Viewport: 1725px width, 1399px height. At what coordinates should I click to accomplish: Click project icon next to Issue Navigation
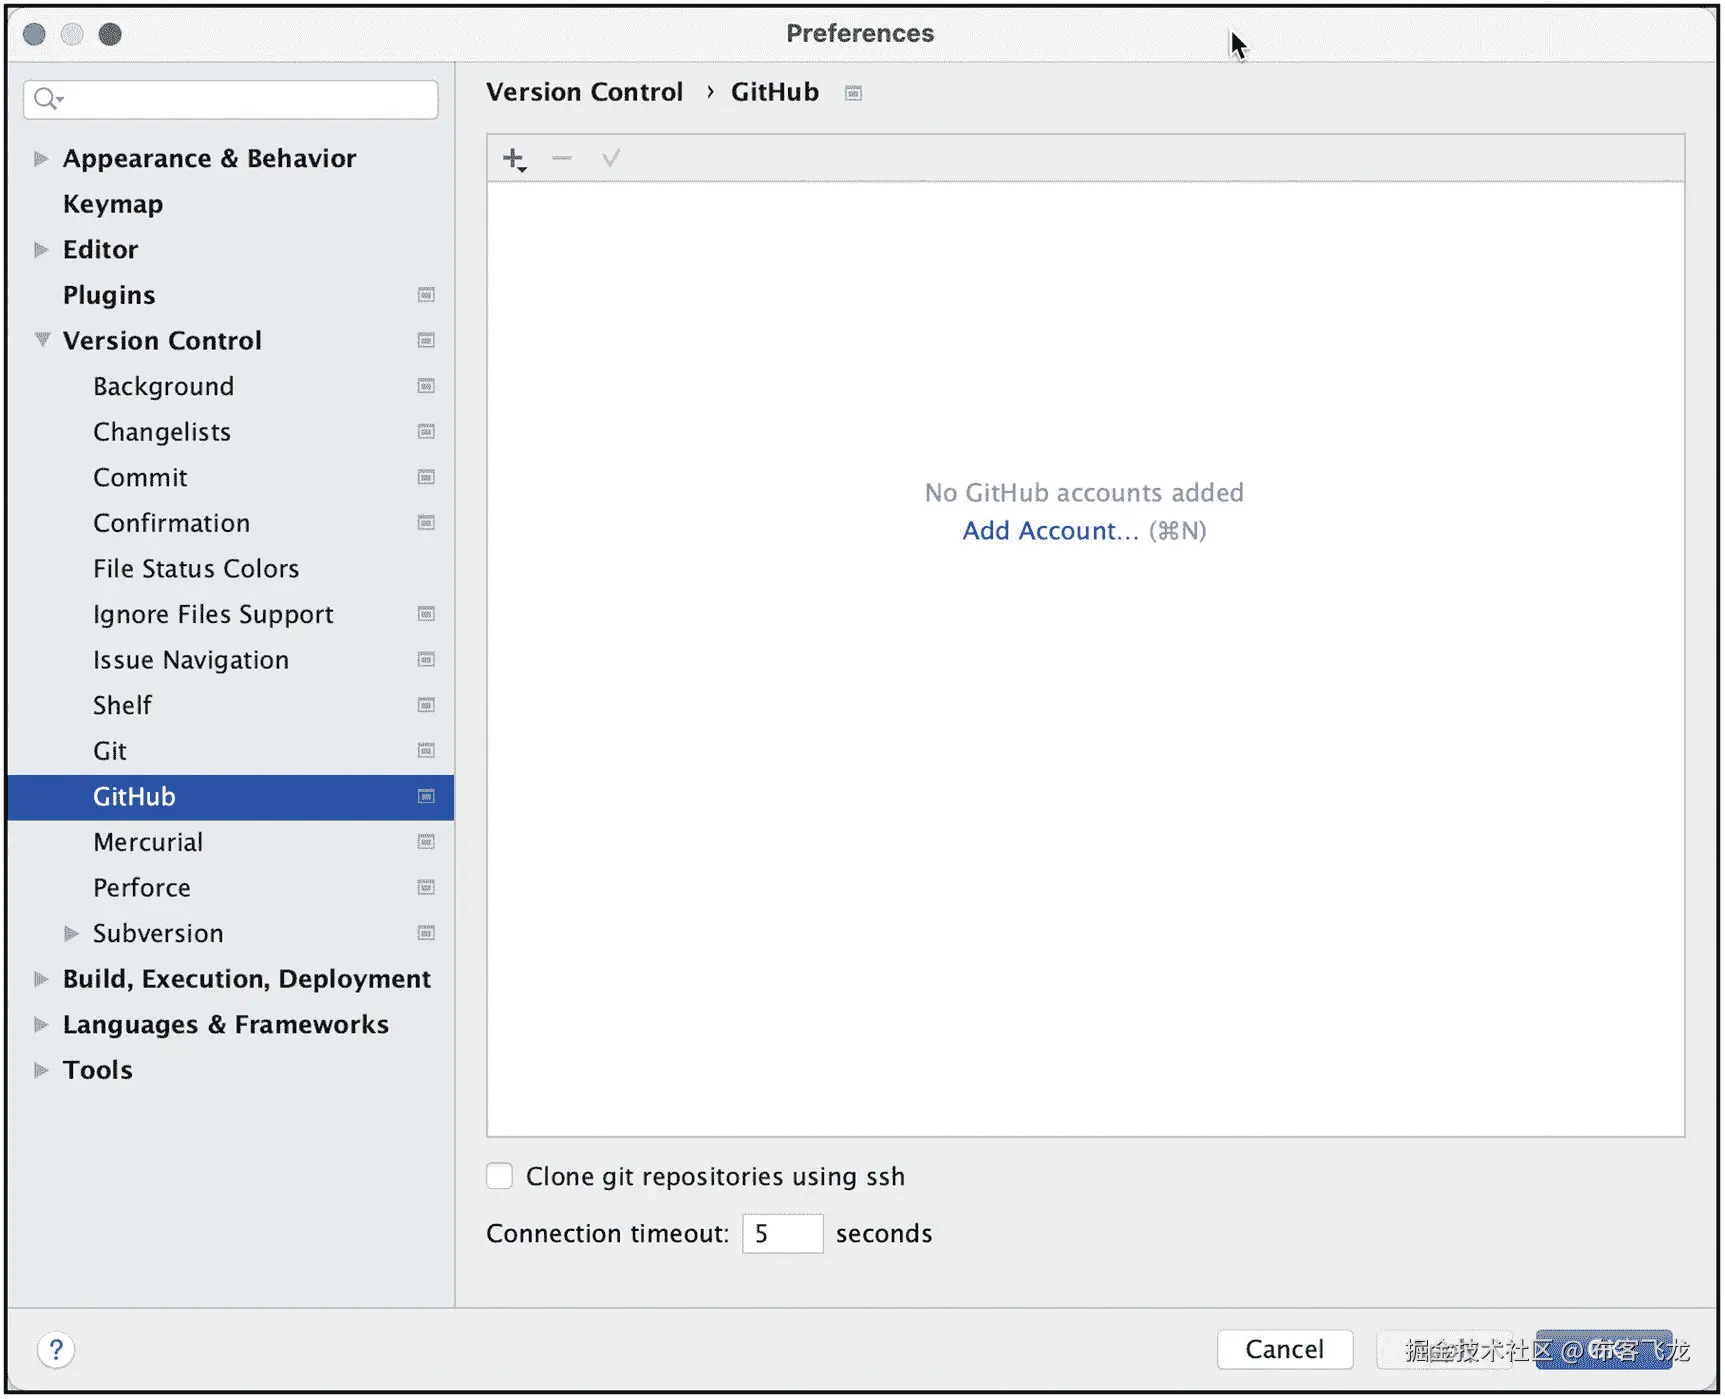[426, 660]
